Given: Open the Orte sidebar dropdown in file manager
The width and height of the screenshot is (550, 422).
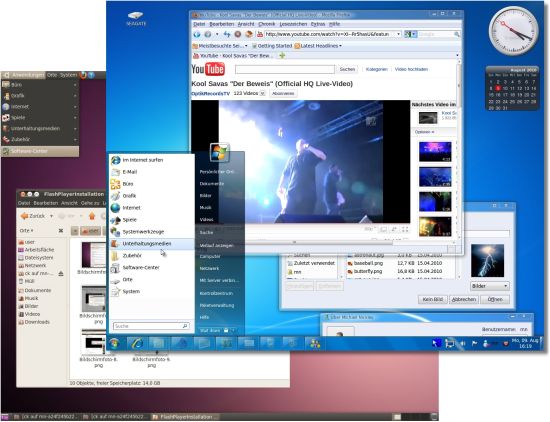Looking at the screenshot, I should click(26, 231).
